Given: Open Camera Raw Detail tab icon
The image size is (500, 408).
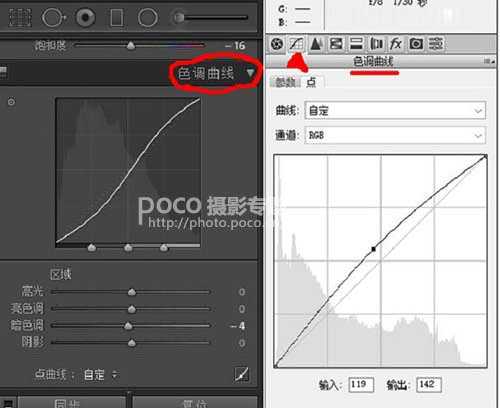Looking at the screenshot, I should coord(316,44).
